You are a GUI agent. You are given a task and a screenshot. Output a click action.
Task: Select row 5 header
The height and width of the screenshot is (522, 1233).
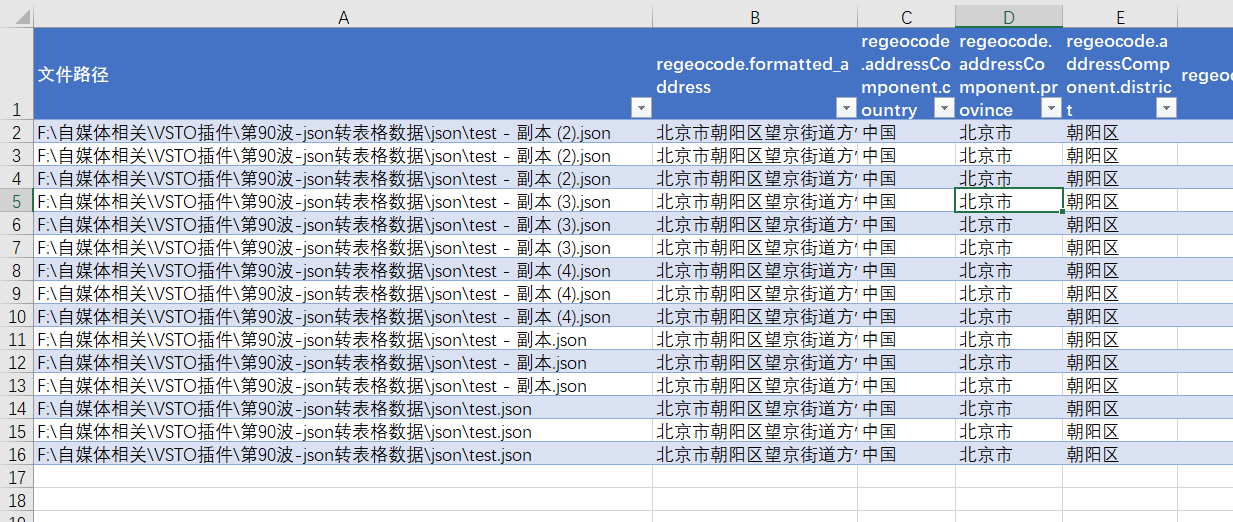click(17, 201)
